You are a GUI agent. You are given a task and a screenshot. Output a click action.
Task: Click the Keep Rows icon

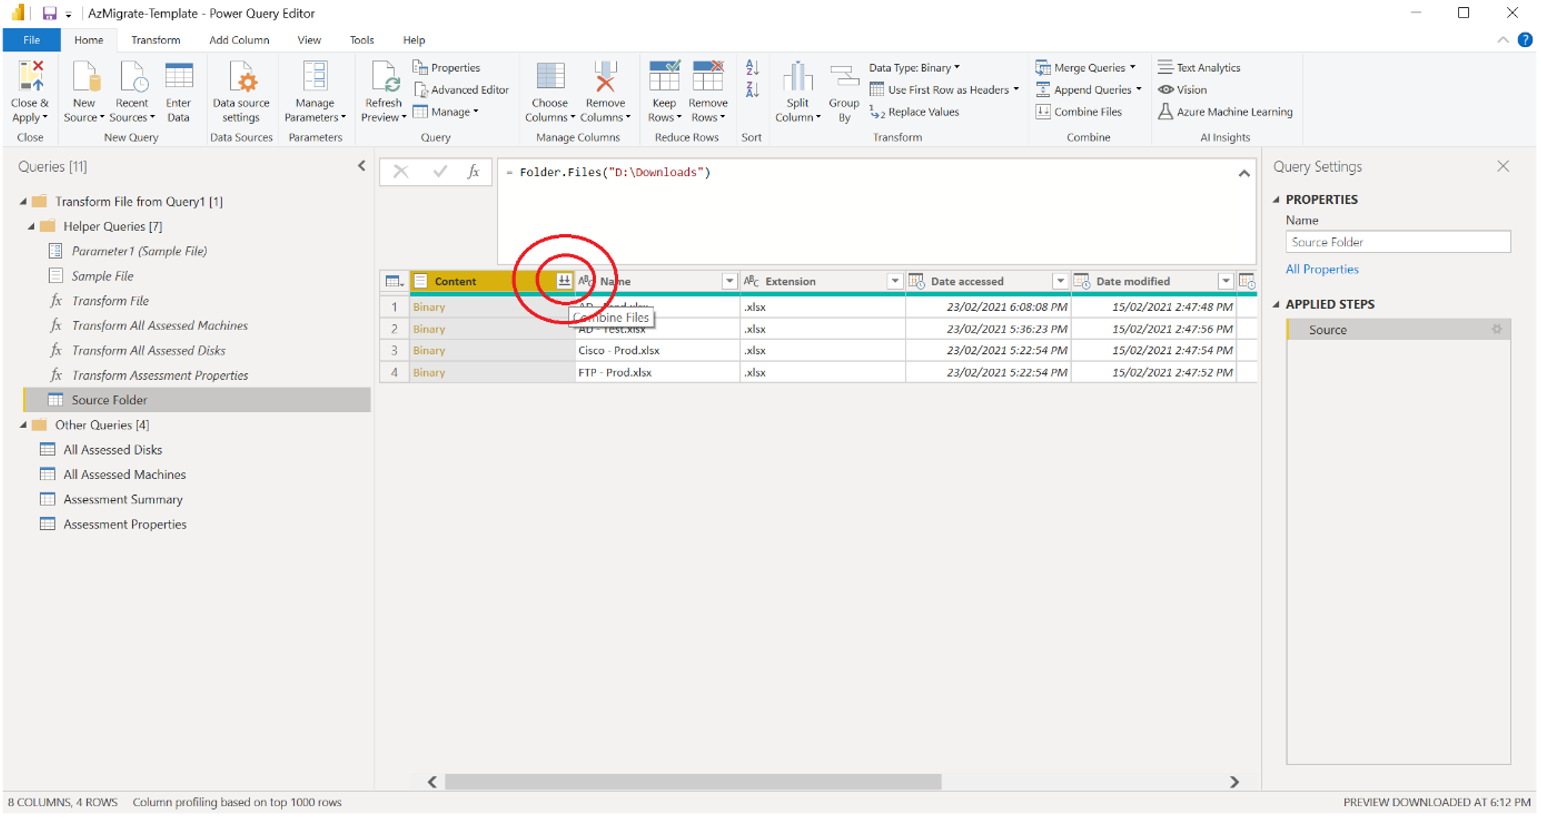tap(664, 77)
